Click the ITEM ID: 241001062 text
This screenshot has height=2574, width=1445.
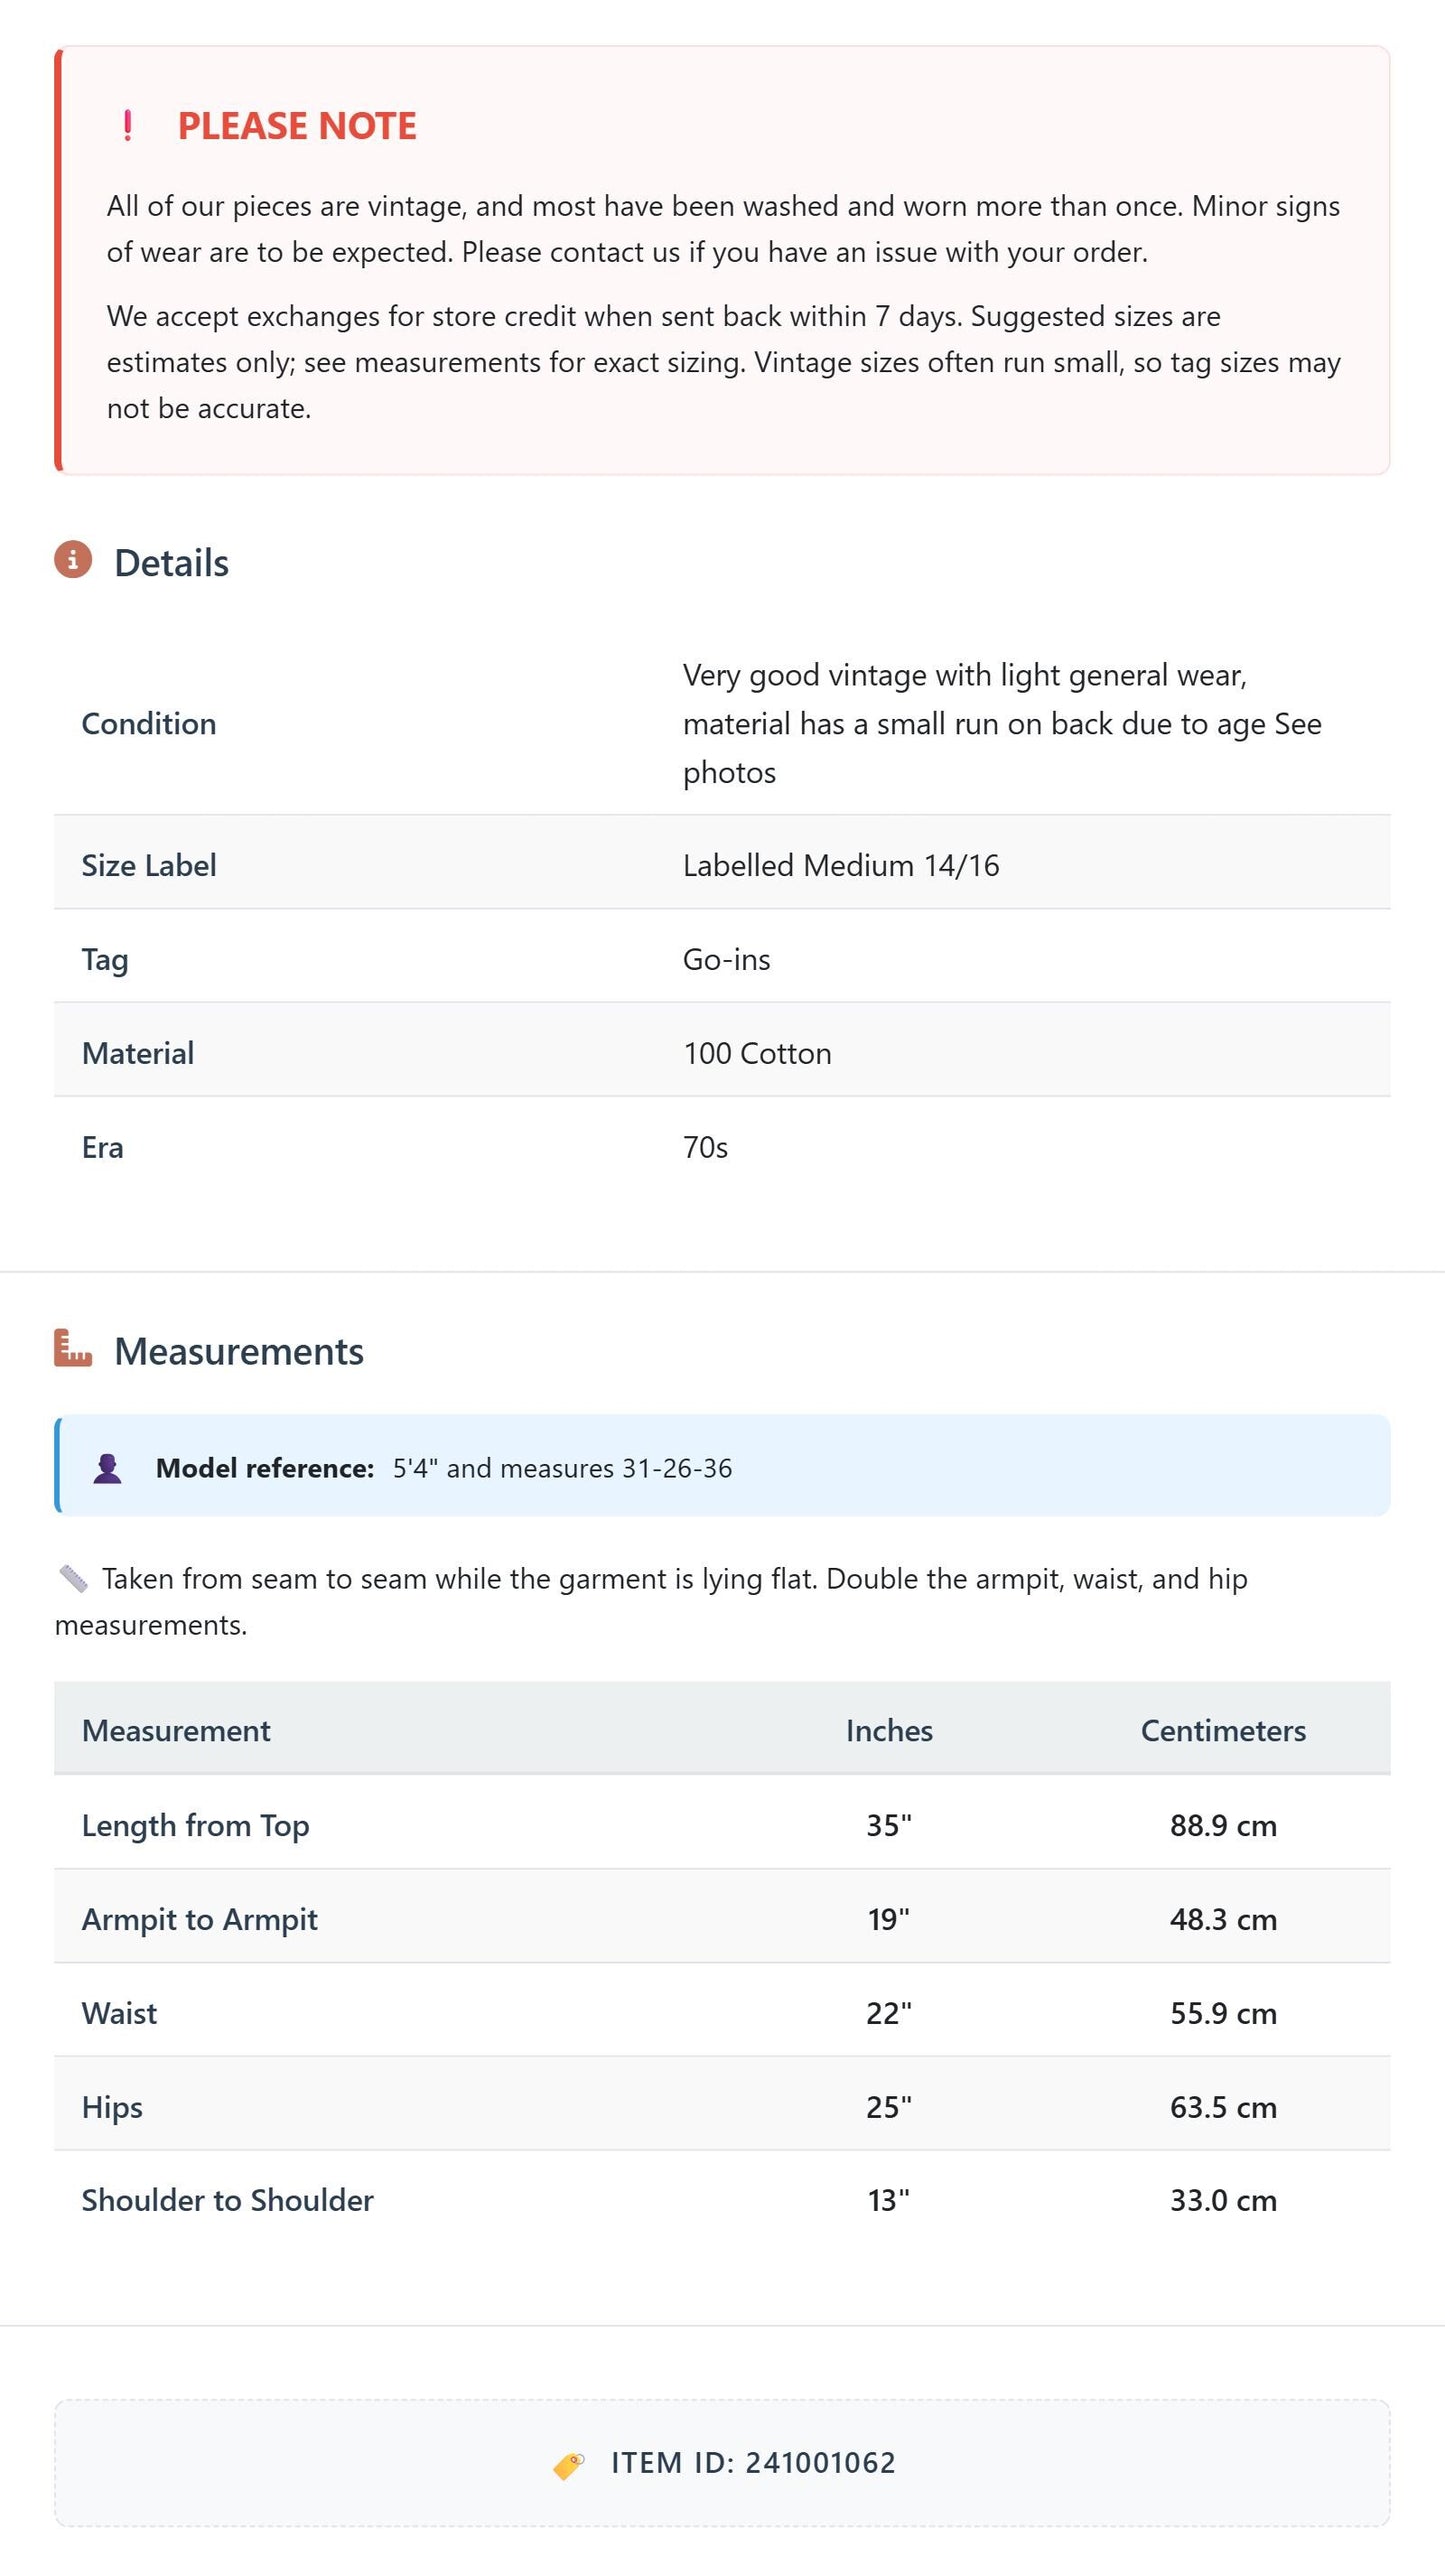click(x=753, y=2463)
